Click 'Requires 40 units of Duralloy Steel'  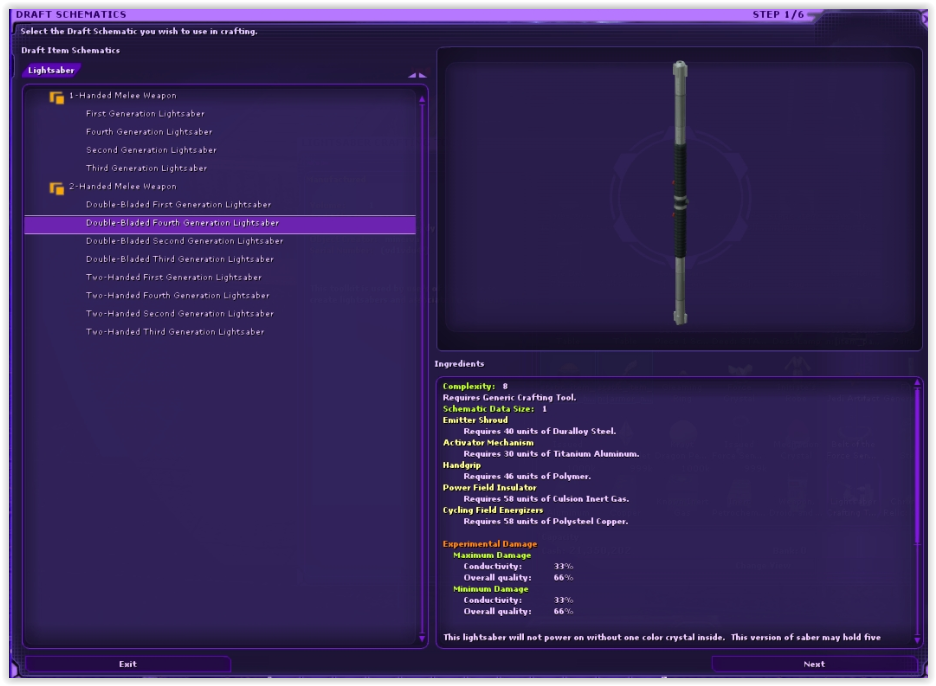click(x=540, y=432)
